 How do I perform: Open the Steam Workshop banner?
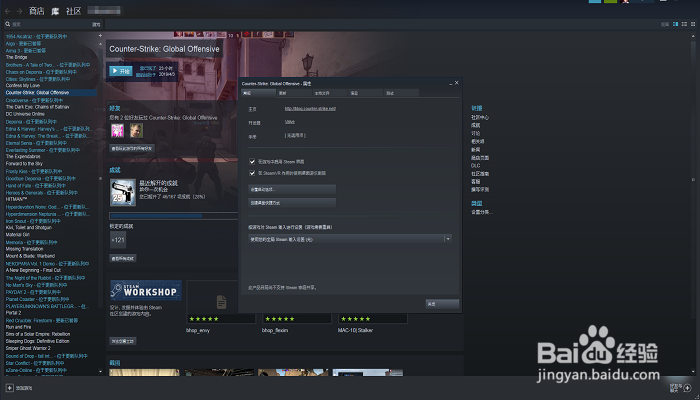click(x=146, y=290)
